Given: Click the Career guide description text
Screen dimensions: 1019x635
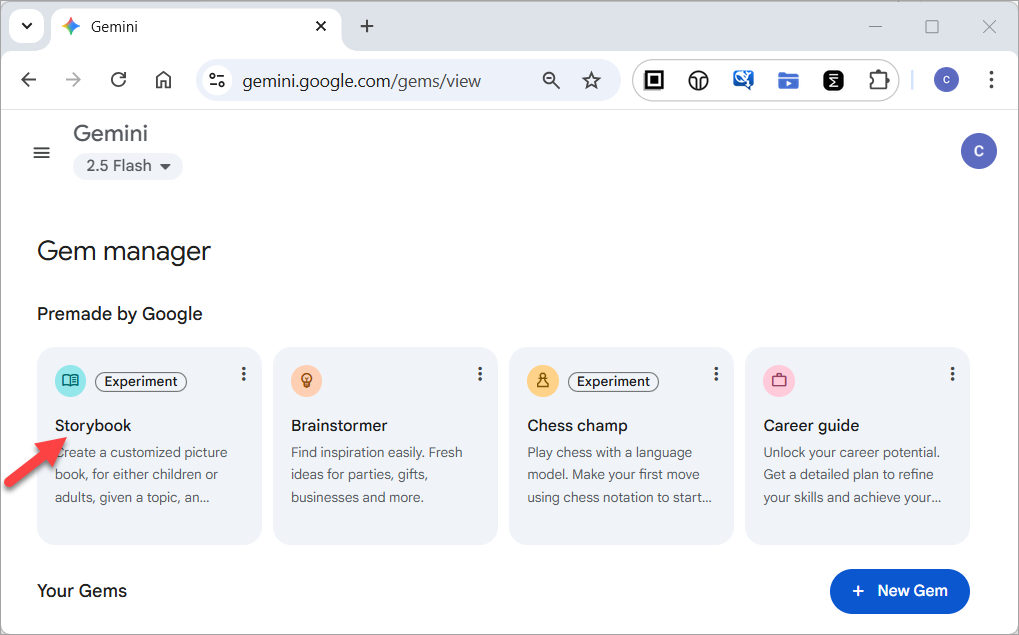Looking at the screenshot, I should (x=852, y=474).
